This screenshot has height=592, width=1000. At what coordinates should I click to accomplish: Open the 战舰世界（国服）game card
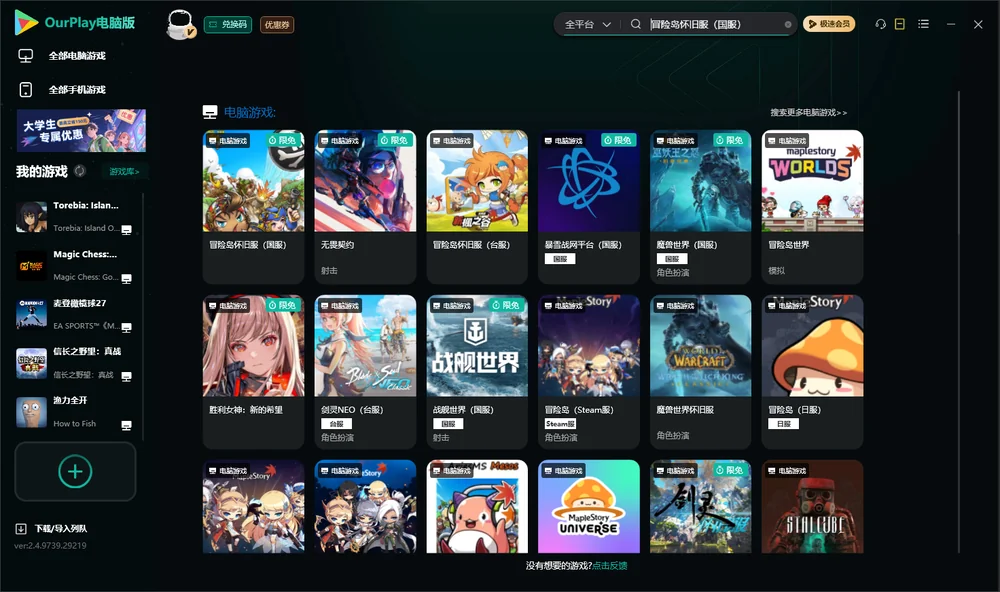pos(477,372)
